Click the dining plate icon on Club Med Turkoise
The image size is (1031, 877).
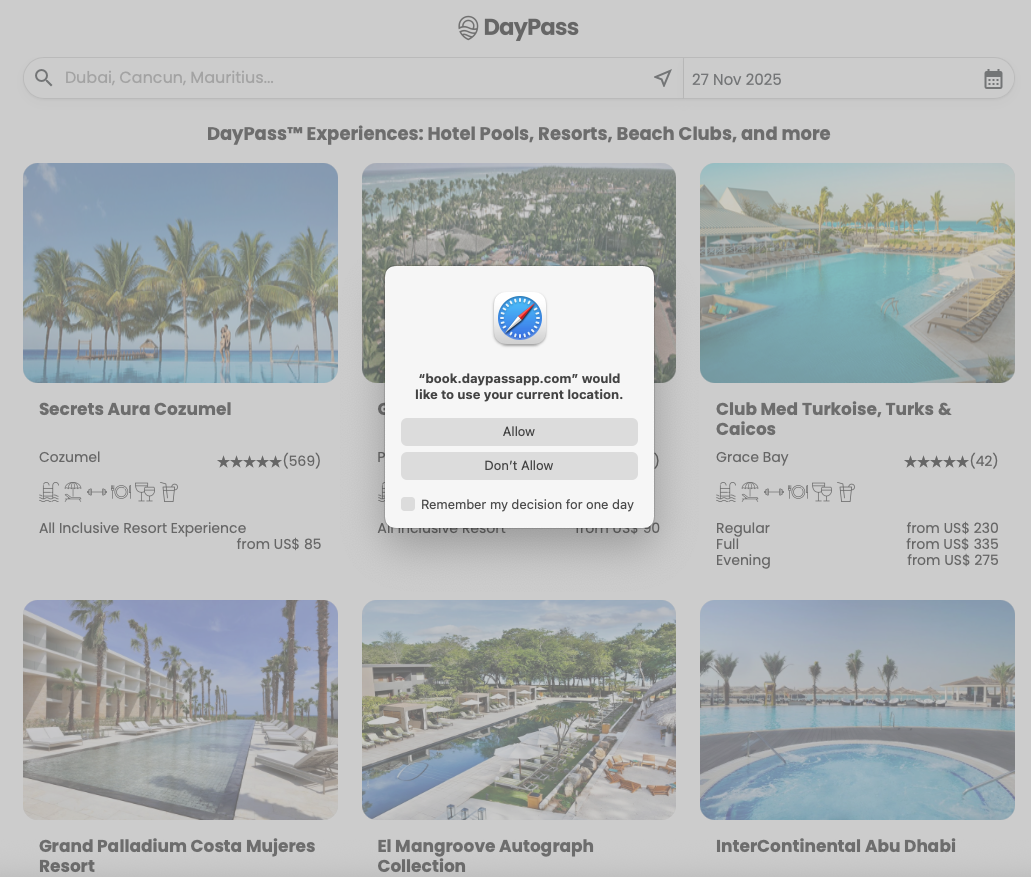click(x=798, y=492)
